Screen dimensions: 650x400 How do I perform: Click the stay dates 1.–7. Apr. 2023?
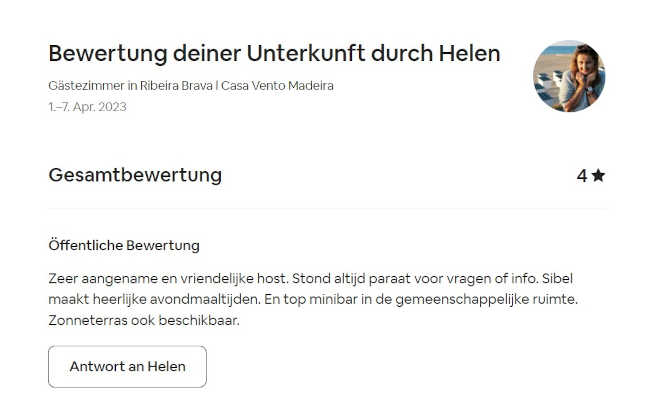point(87,107)
